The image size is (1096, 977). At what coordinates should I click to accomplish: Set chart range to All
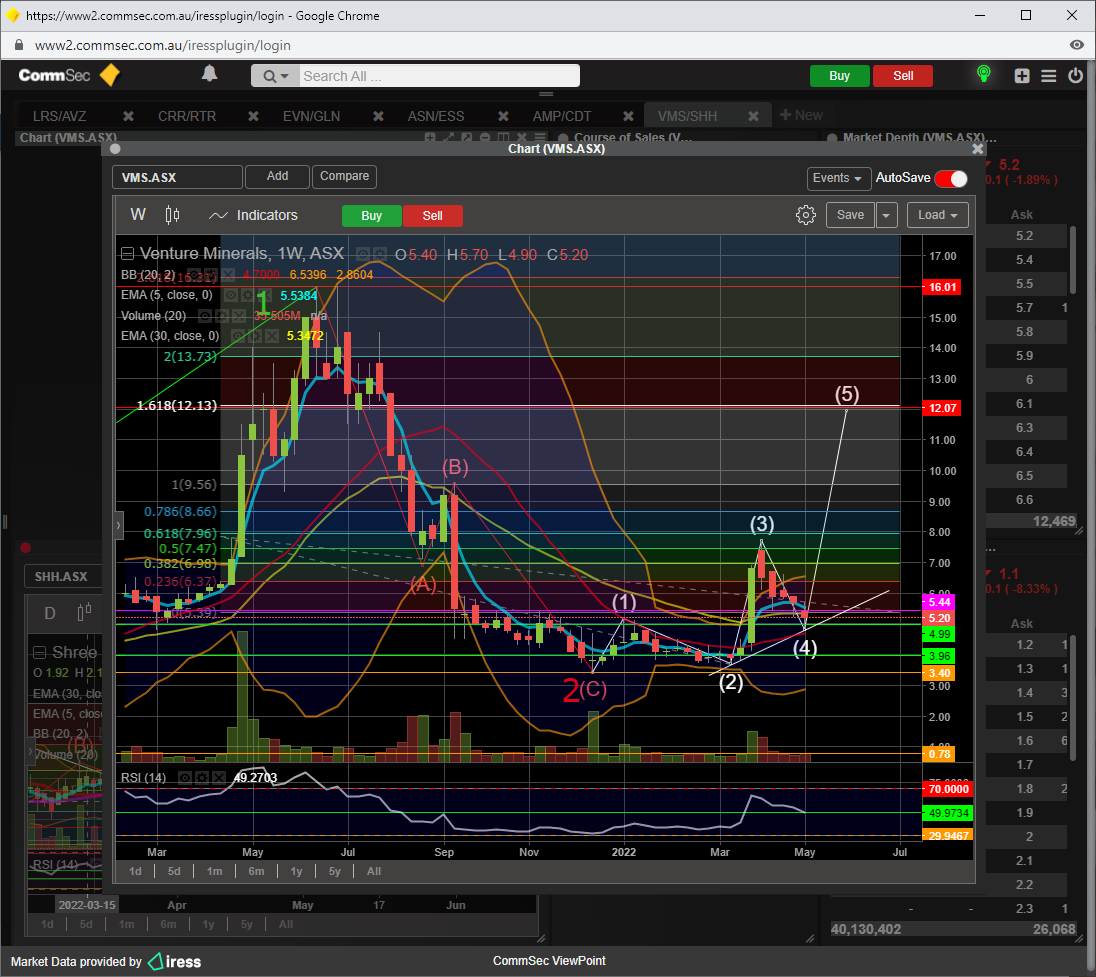coord(374,871)
